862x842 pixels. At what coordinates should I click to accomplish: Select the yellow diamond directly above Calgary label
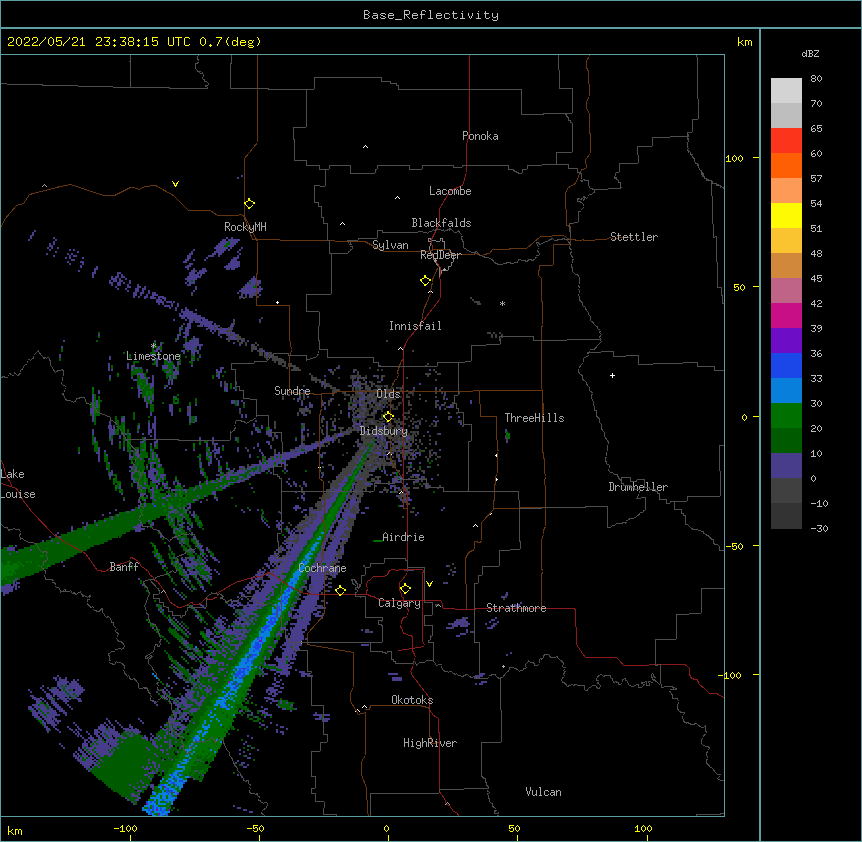click(405, 589)
